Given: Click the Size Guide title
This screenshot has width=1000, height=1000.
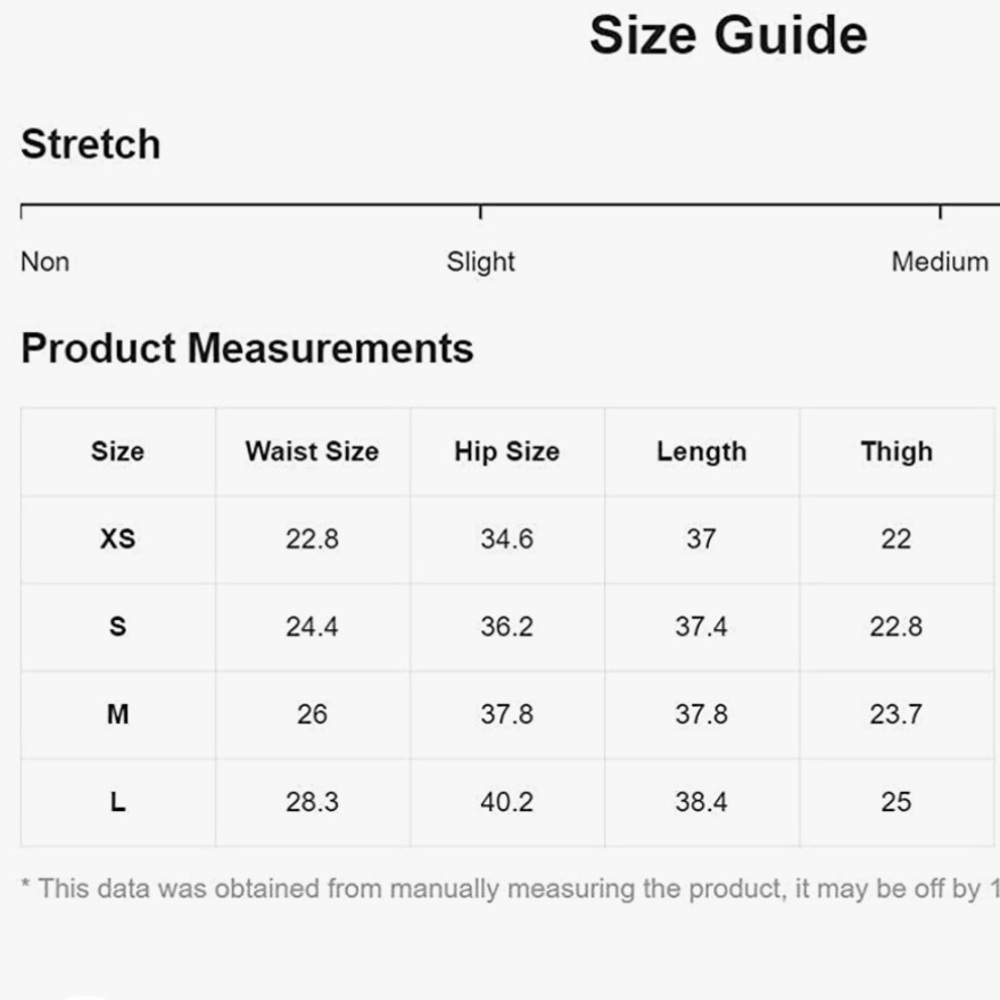Looking at the screenshot, I should click(728, 36).
